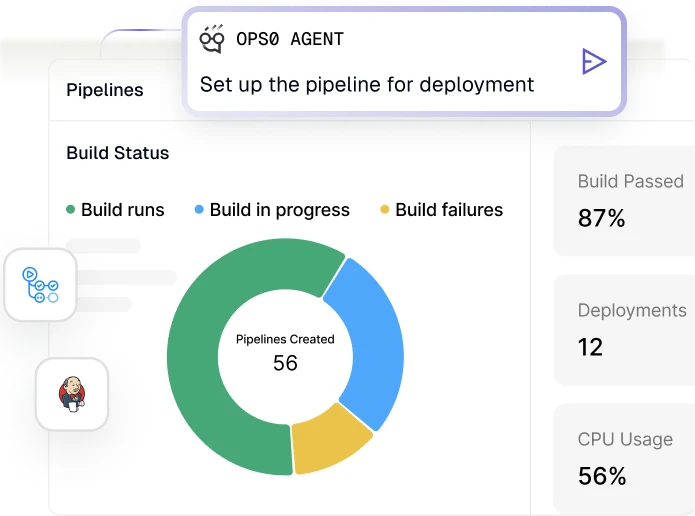Select the blue segment of donut chart
Viewport: 695px width, 516px height.
pyautogui.click(x=368, y=330)
